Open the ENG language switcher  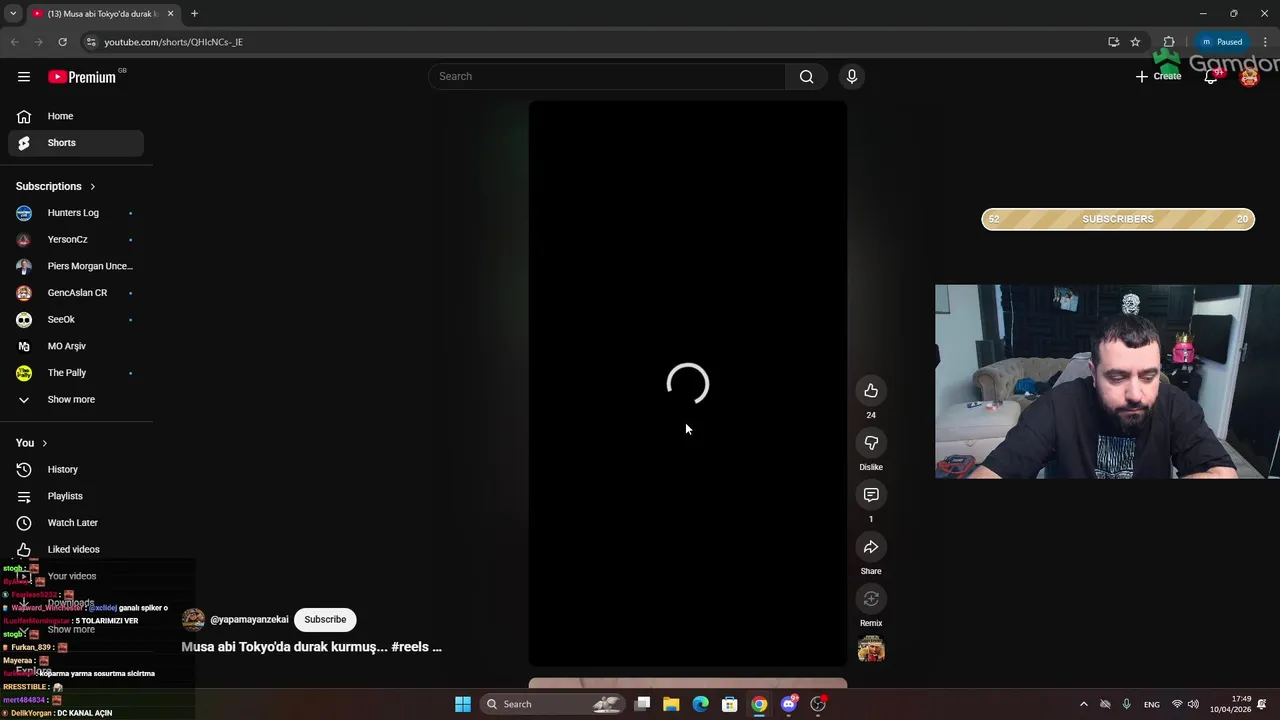1152,704
